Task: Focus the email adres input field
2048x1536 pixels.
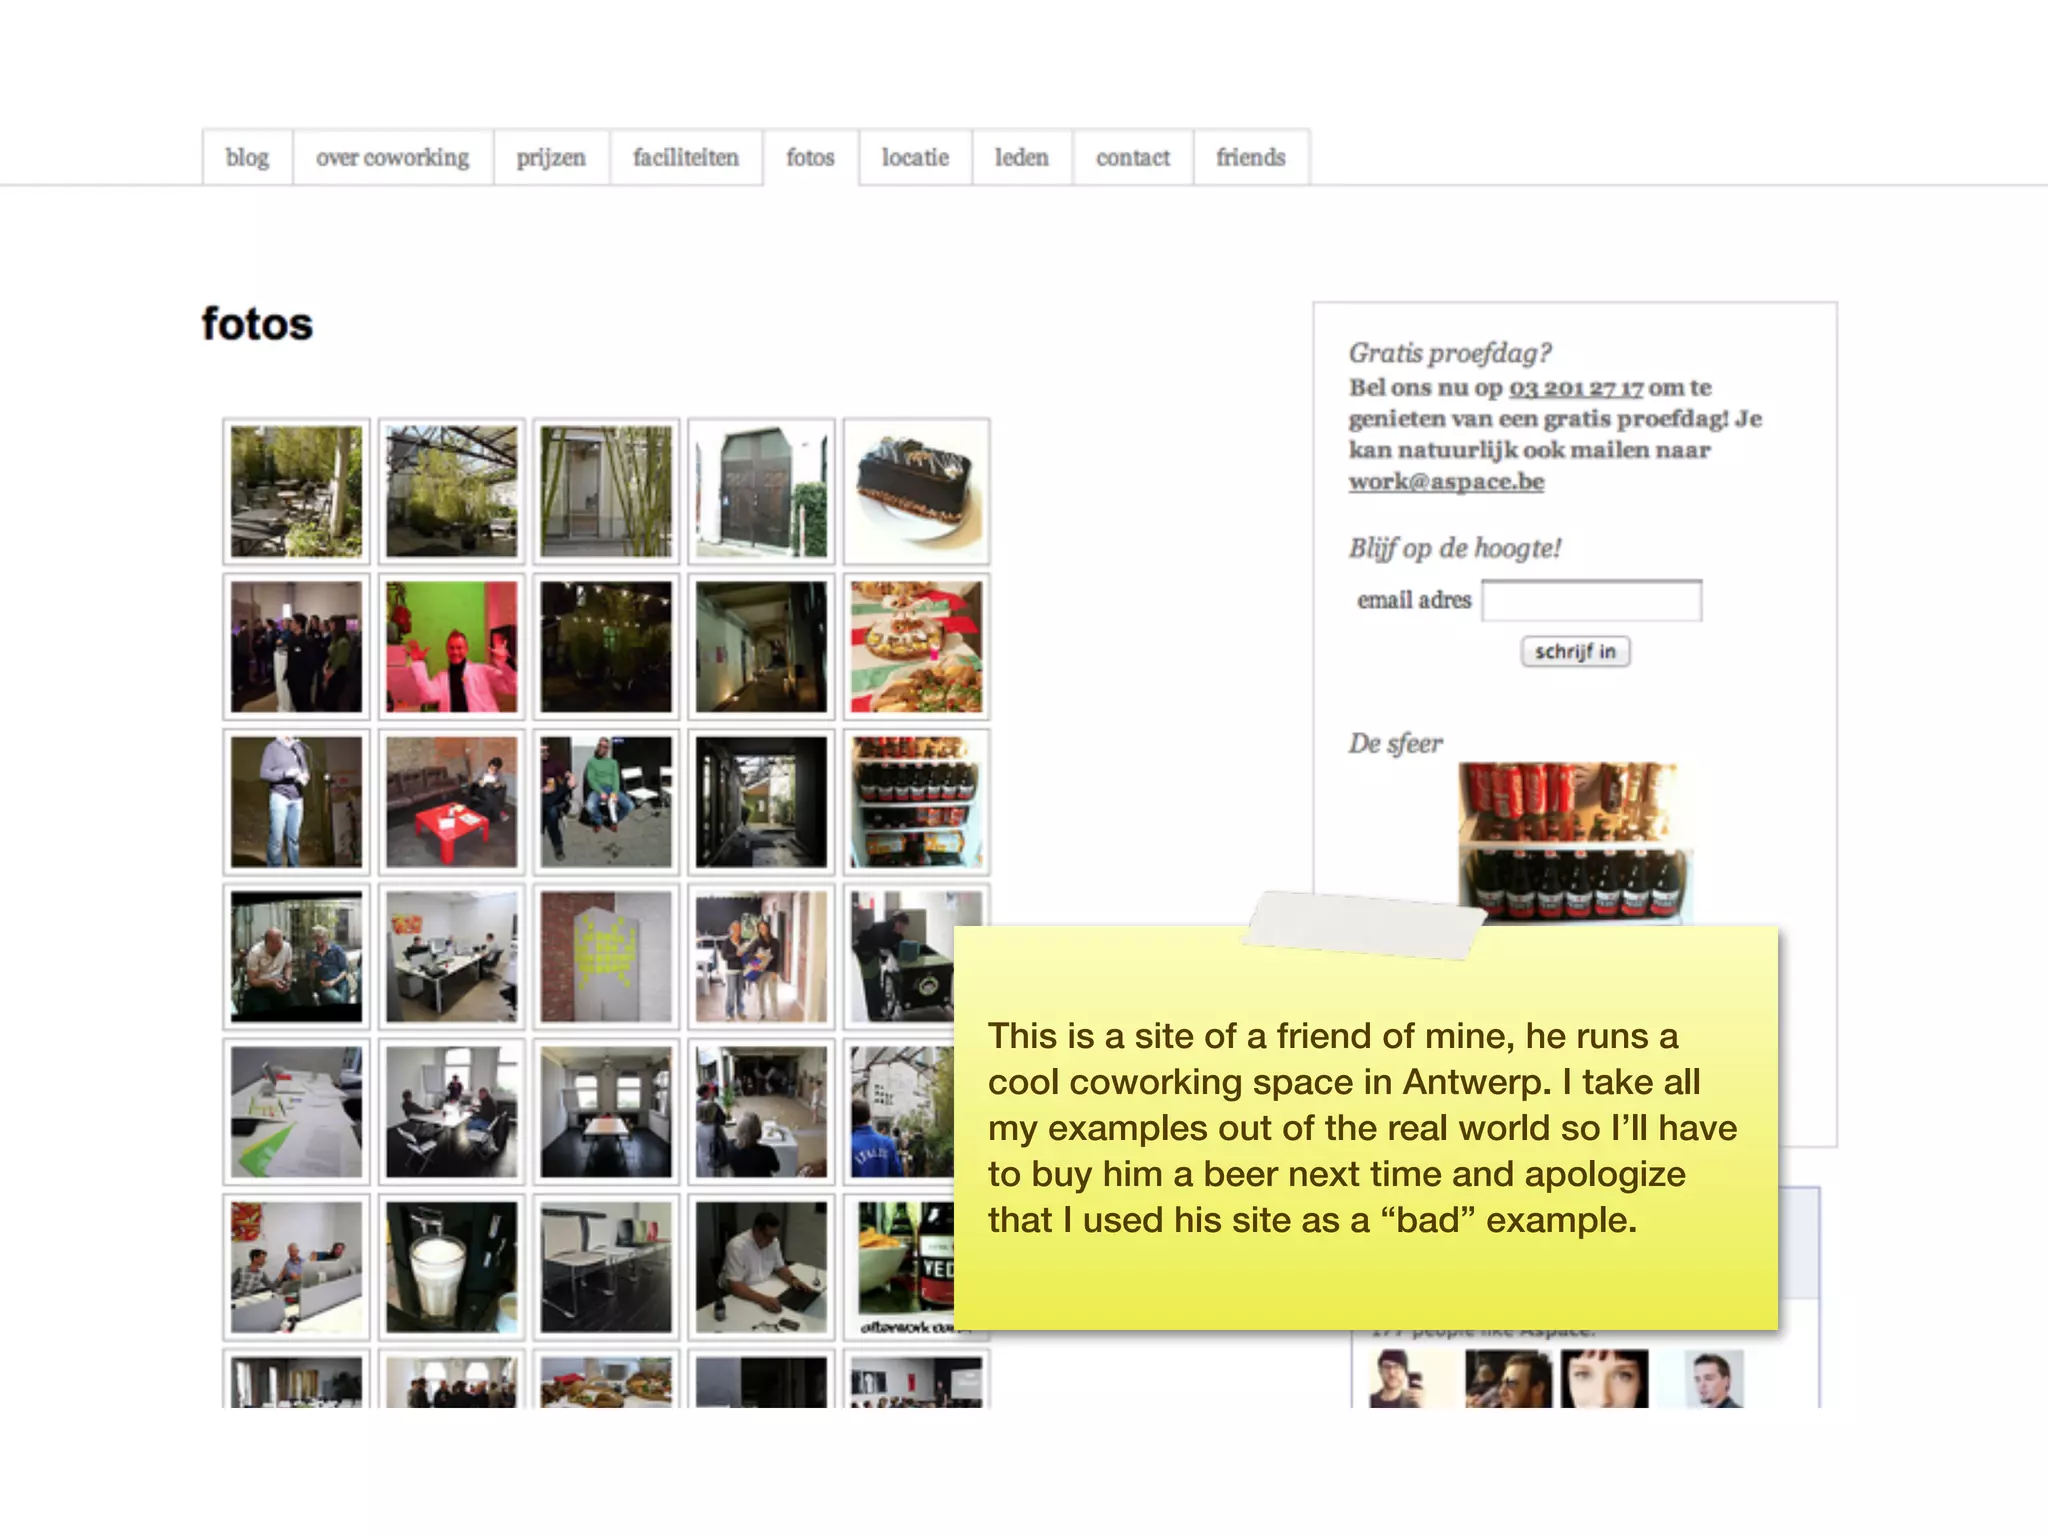Action: (1591, 601)
